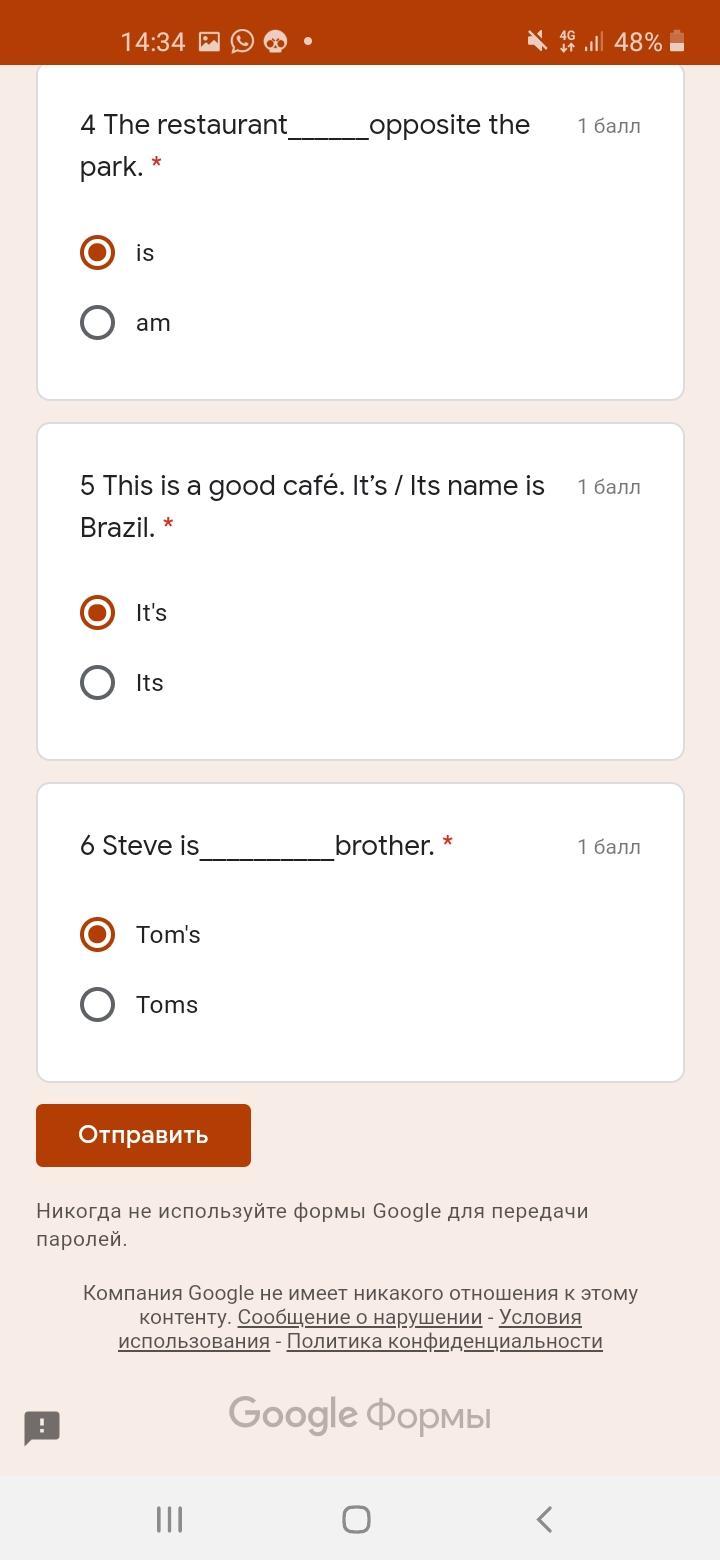Open Политика конфиденциальности link
The height and width of the screenshot is (1560, 720).
[x=444, y=1341]
